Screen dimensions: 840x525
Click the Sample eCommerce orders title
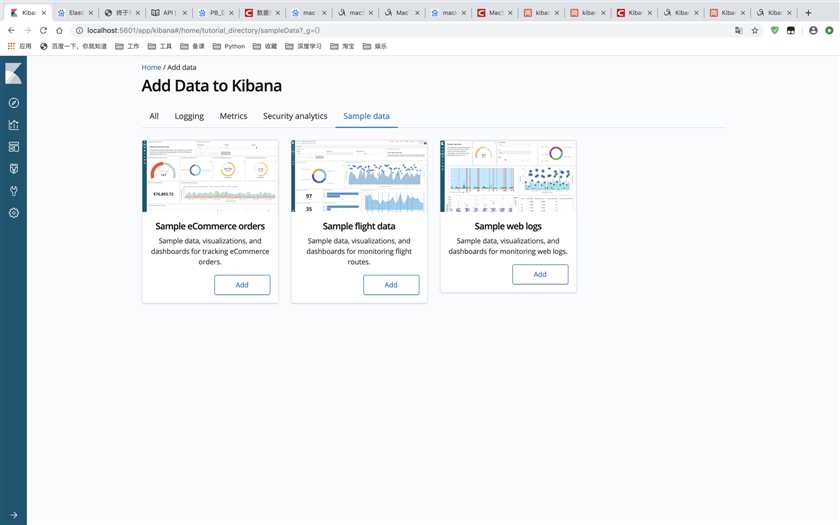210,226
